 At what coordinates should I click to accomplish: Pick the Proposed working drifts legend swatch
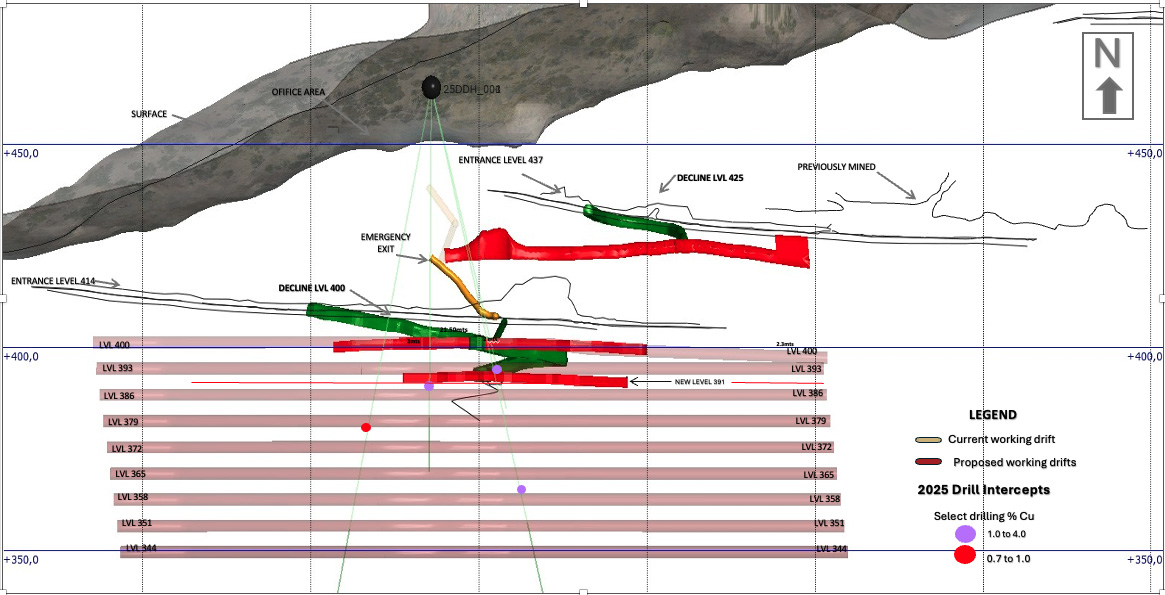pos(928,462)
